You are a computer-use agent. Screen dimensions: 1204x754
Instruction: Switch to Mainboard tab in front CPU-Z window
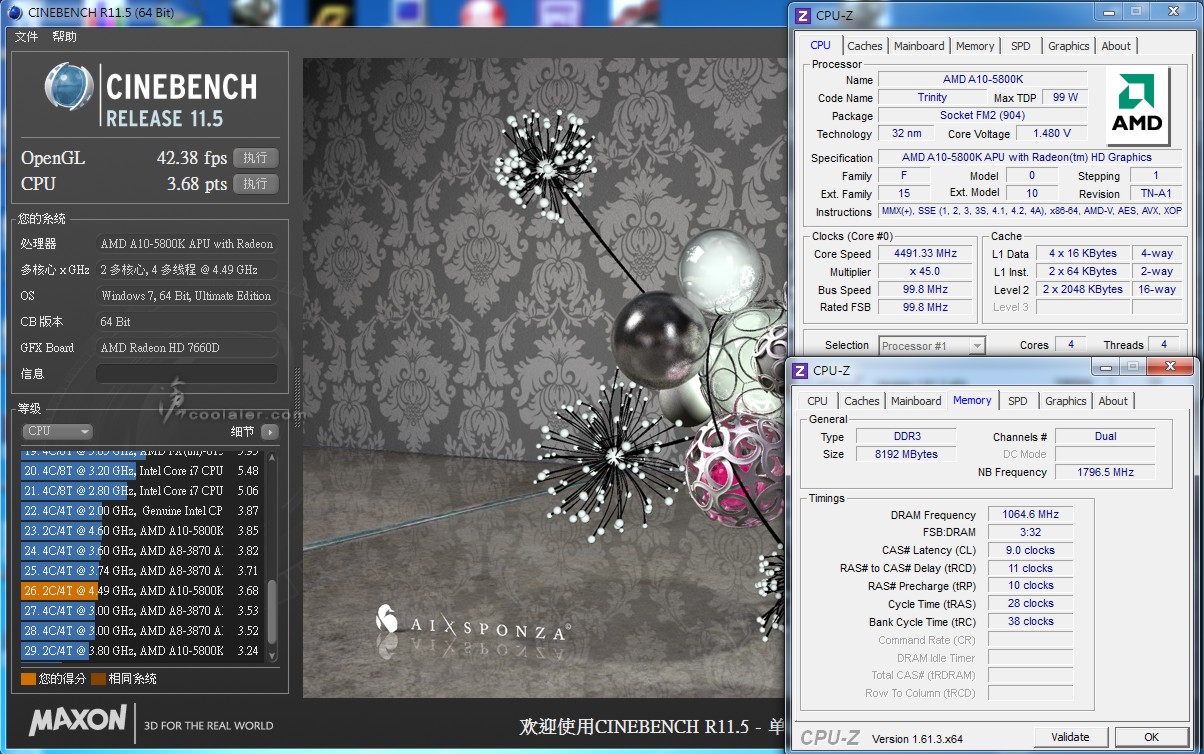916,401
